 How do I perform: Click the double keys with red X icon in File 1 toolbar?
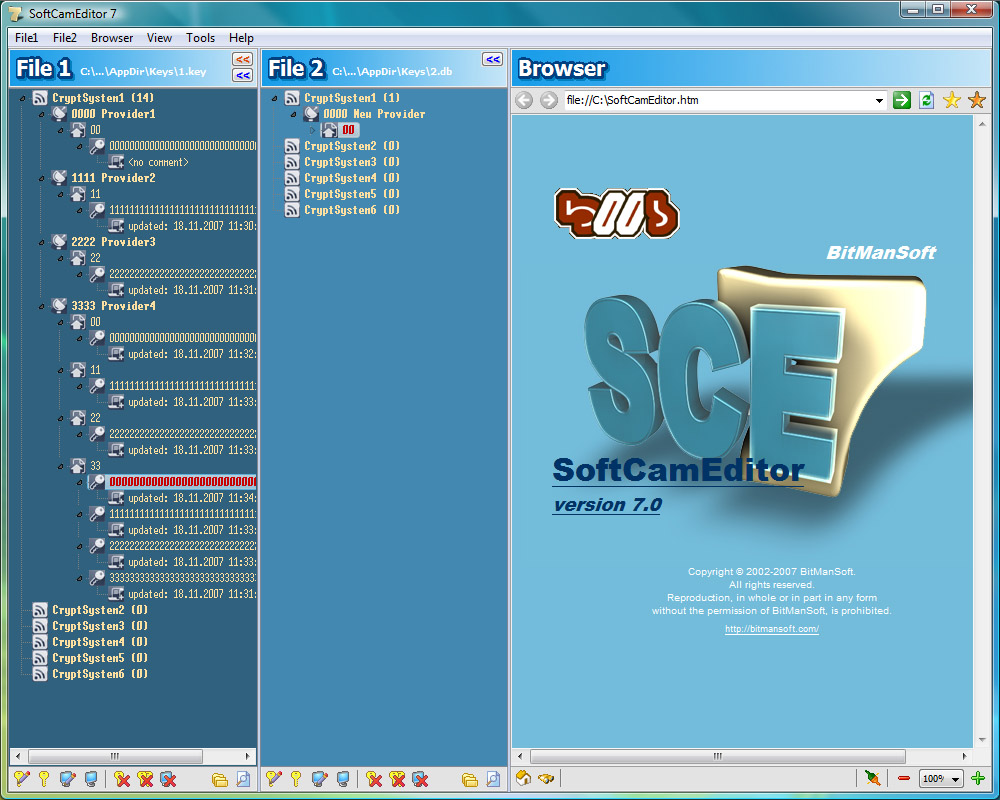click(x=145, y=779)
